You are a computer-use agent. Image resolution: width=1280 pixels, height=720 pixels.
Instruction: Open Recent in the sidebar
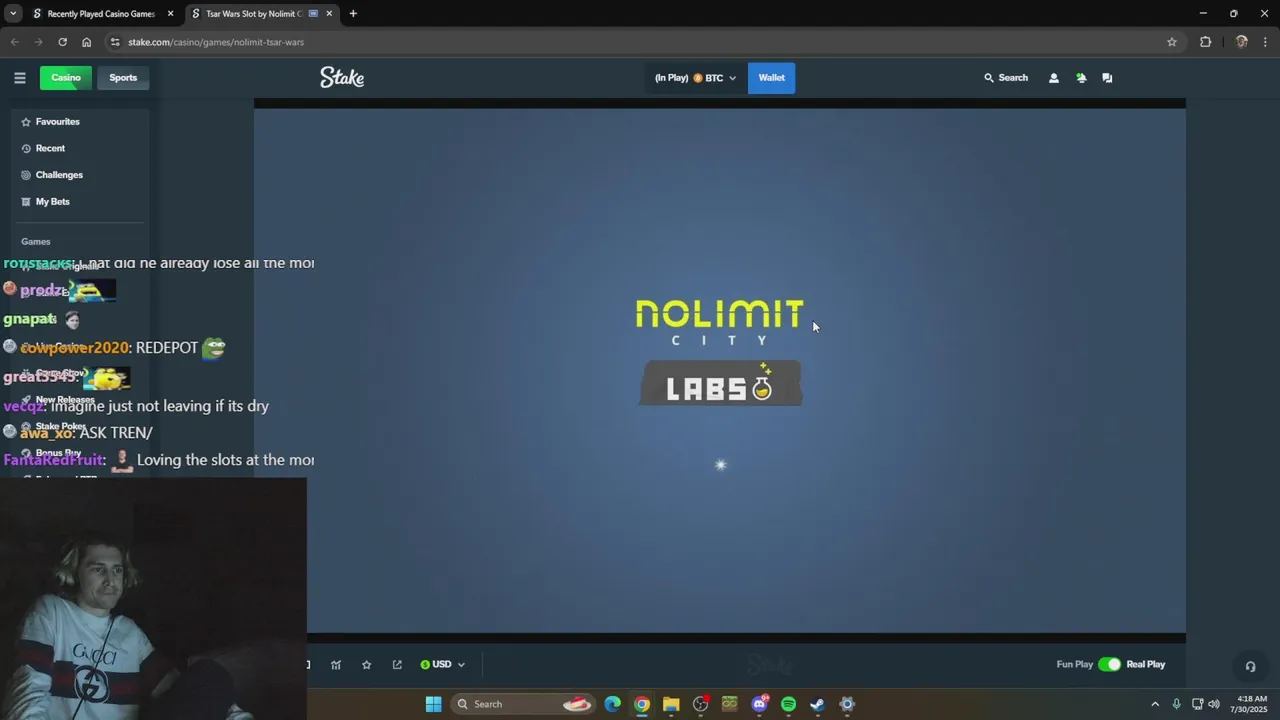tap(50, 148)
